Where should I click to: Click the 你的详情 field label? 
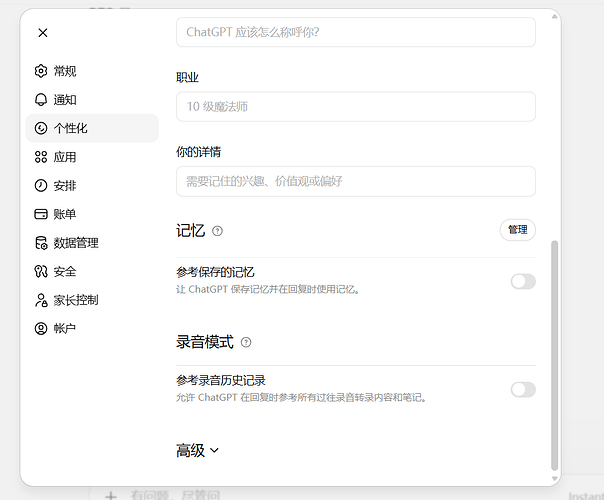click(198, 152)
